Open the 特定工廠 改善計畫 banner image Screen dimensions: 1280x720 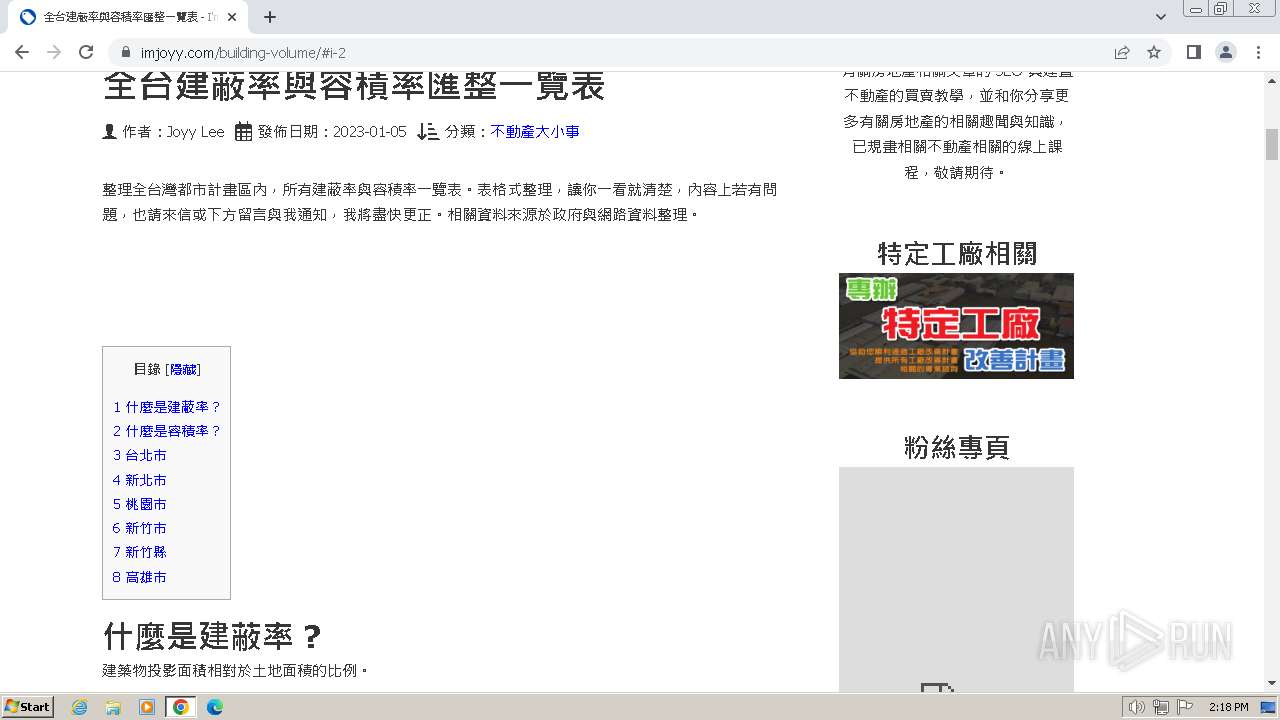[x=956, y=326]
